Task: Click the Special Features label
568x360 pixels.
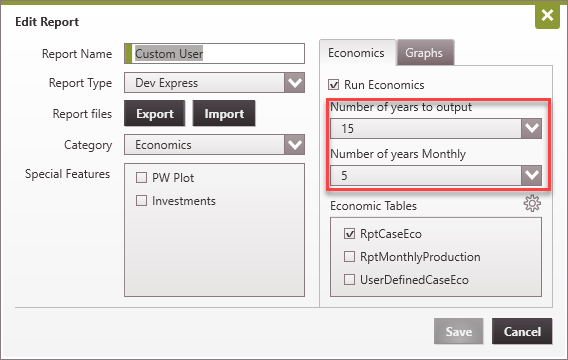Action: coord(67,174)
